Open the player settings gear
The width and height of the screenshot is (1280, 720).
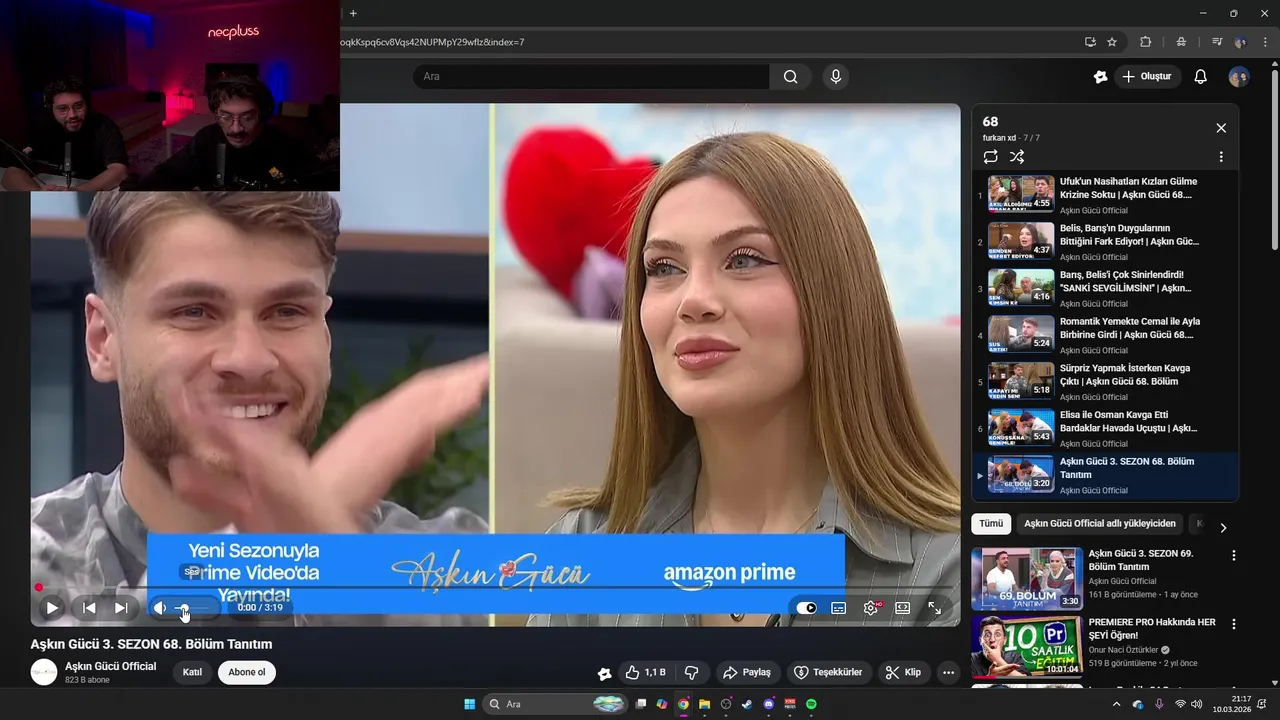click(871, 607)
